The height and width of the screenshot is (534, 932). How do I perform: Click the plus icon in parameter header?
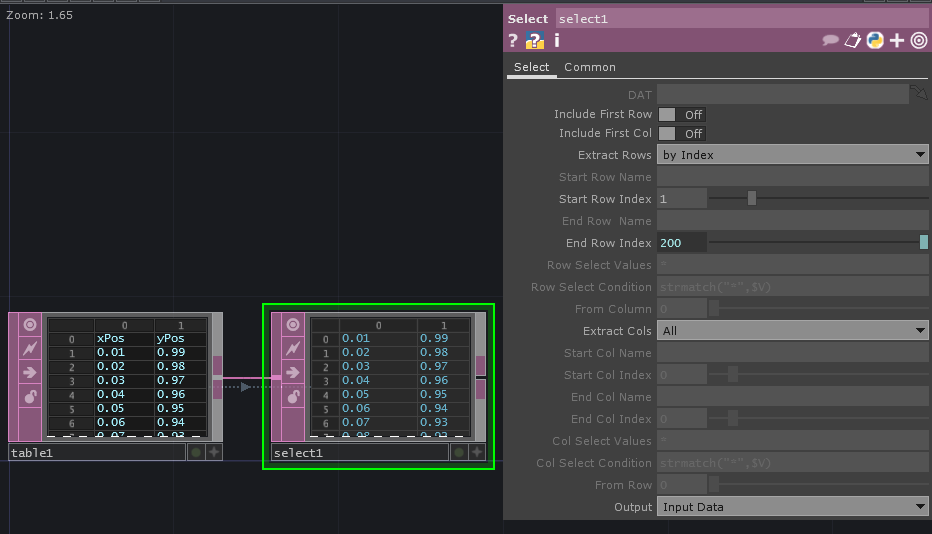[897, 40]
